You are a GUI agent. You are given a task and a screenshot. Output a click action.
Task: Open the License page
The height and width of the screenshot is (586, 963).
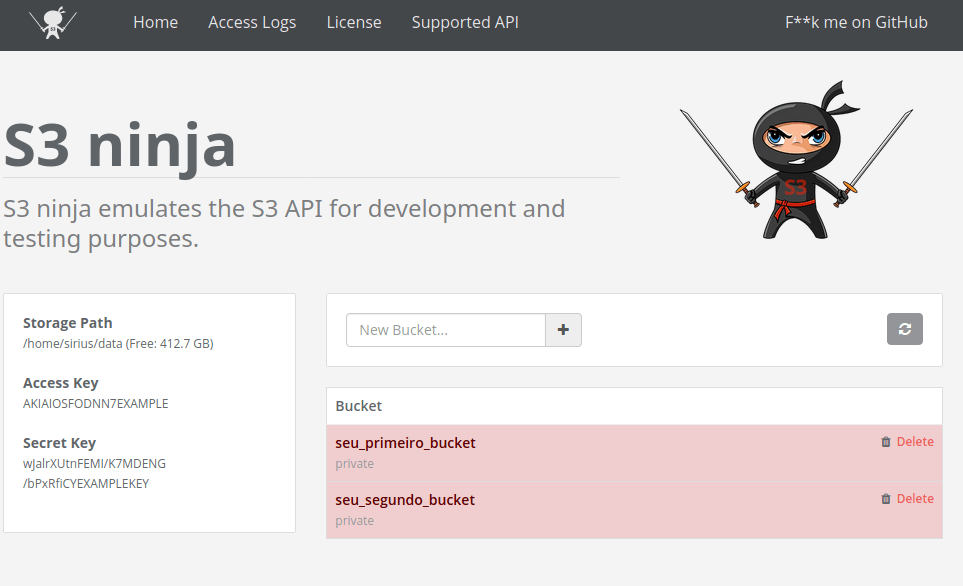[x=354, y=22]
